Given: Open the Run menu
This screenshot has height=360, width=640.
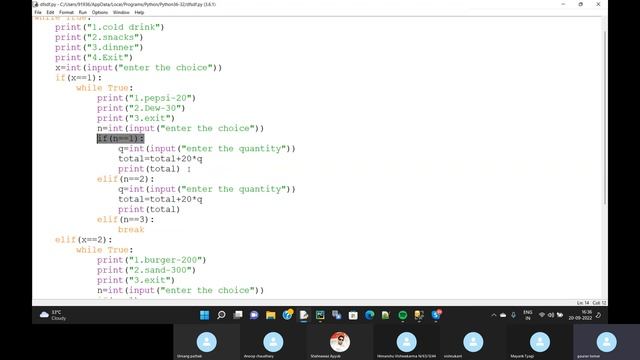Looking at the screenshot, I should coord(83,13).
